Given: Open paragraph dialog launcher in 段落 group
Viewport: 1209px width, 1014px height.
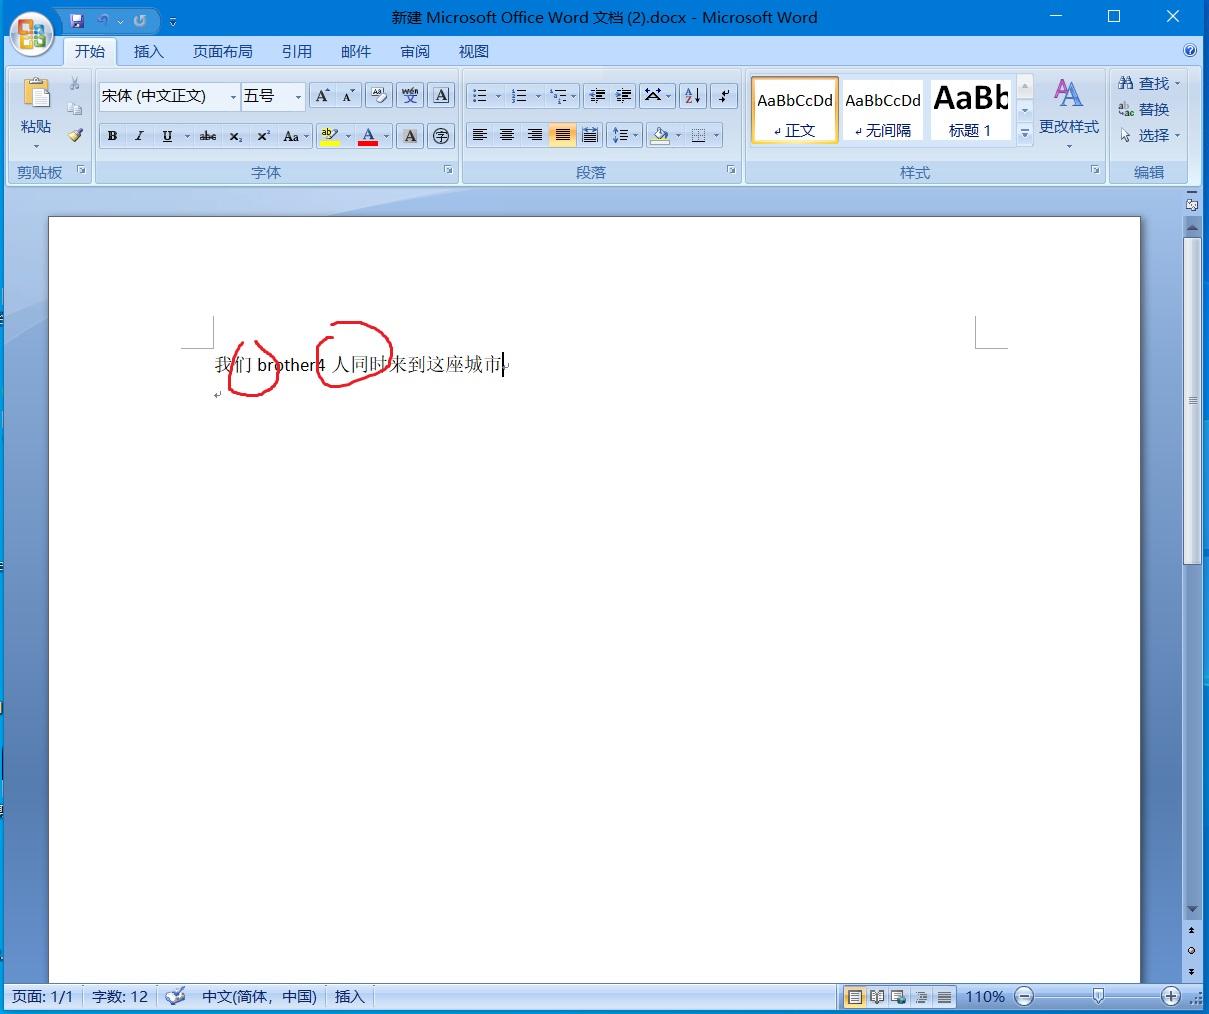Looking at the screenshot, I should pyautogui.click(x=731, y=171).
